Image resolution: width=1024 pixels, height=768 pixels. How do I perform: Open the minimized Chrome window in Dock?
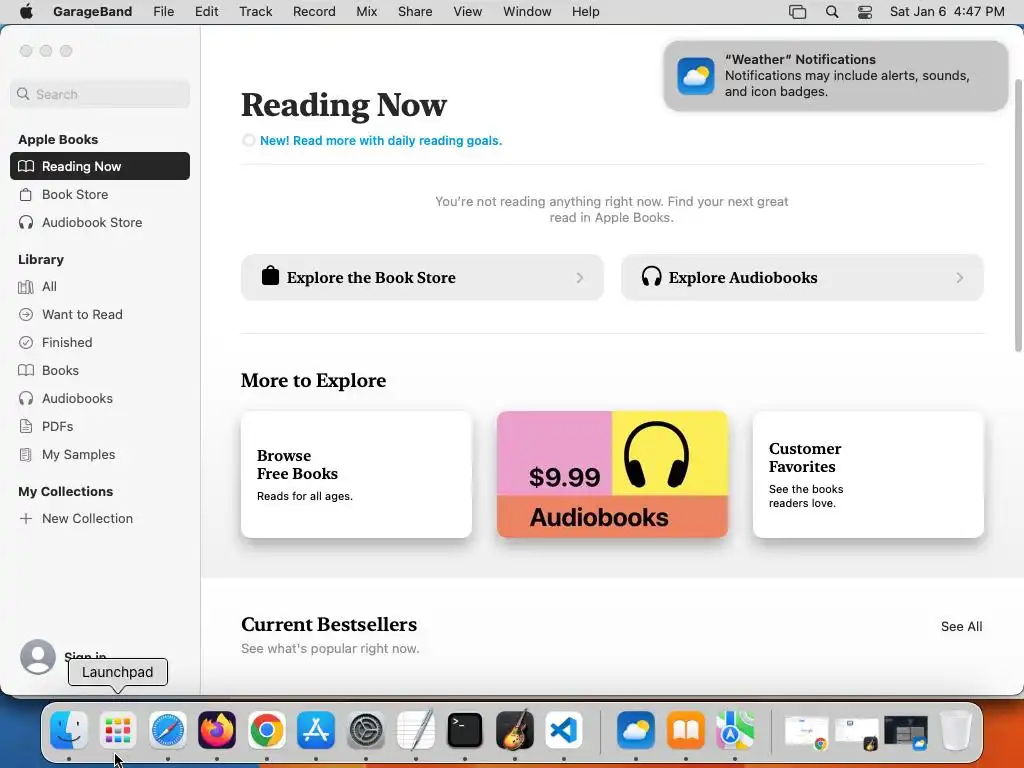[x=807, y=731]
